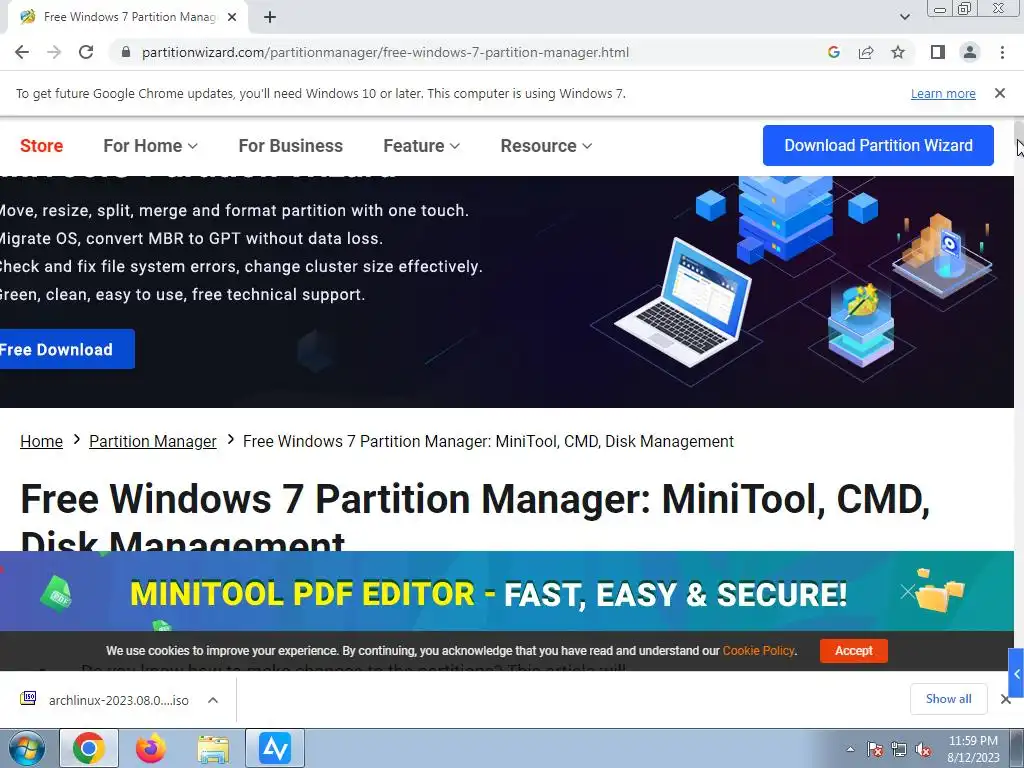The width and height of the screenshot is (1024, 768).
Task: Click the Google icon in address bar
Action: coord(833,52)
